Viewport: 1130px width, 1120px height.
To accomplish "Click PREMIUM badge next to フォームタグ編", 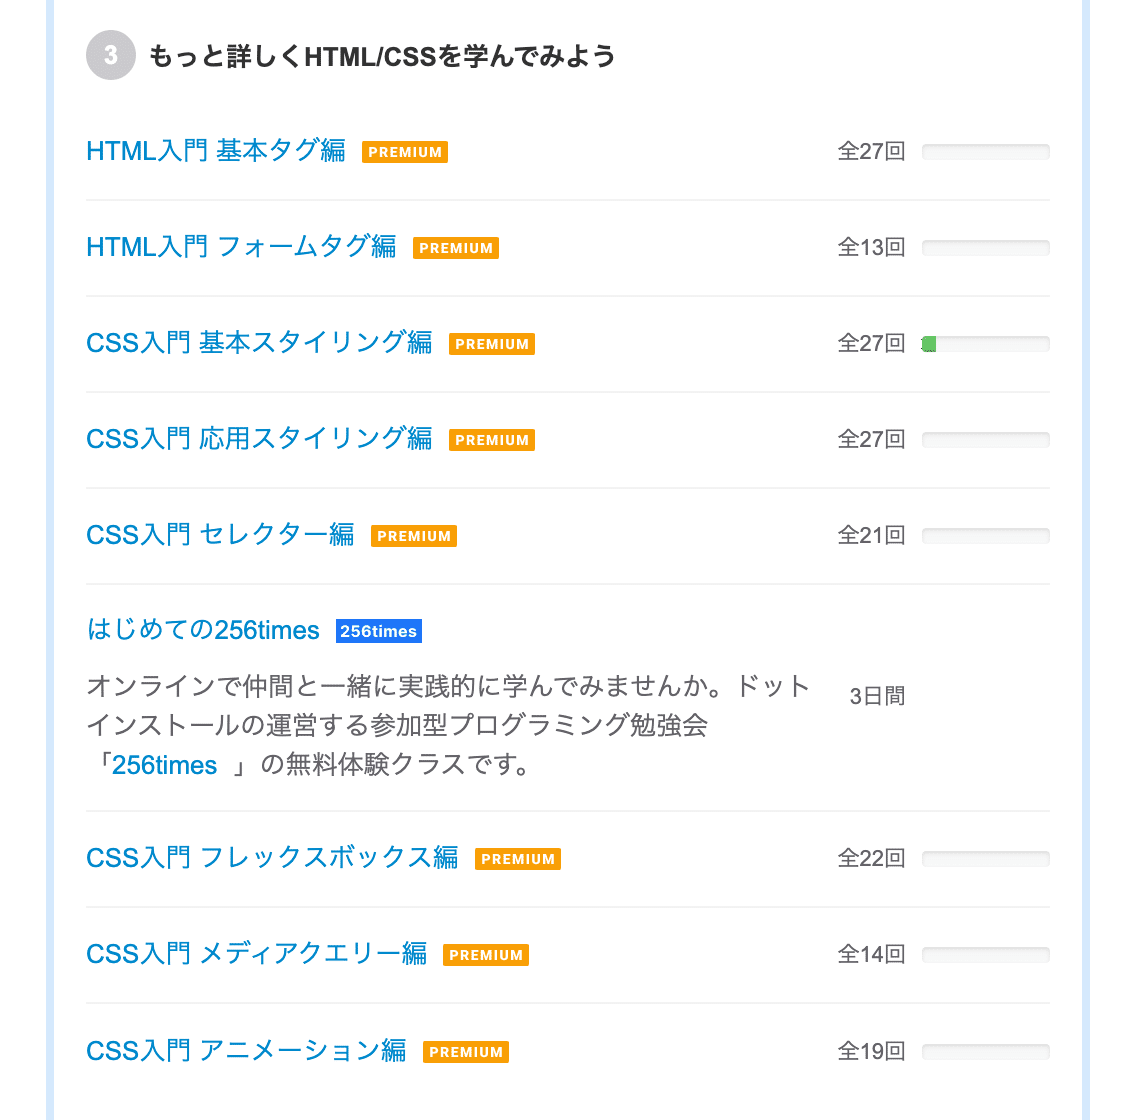I will [456, 248].
